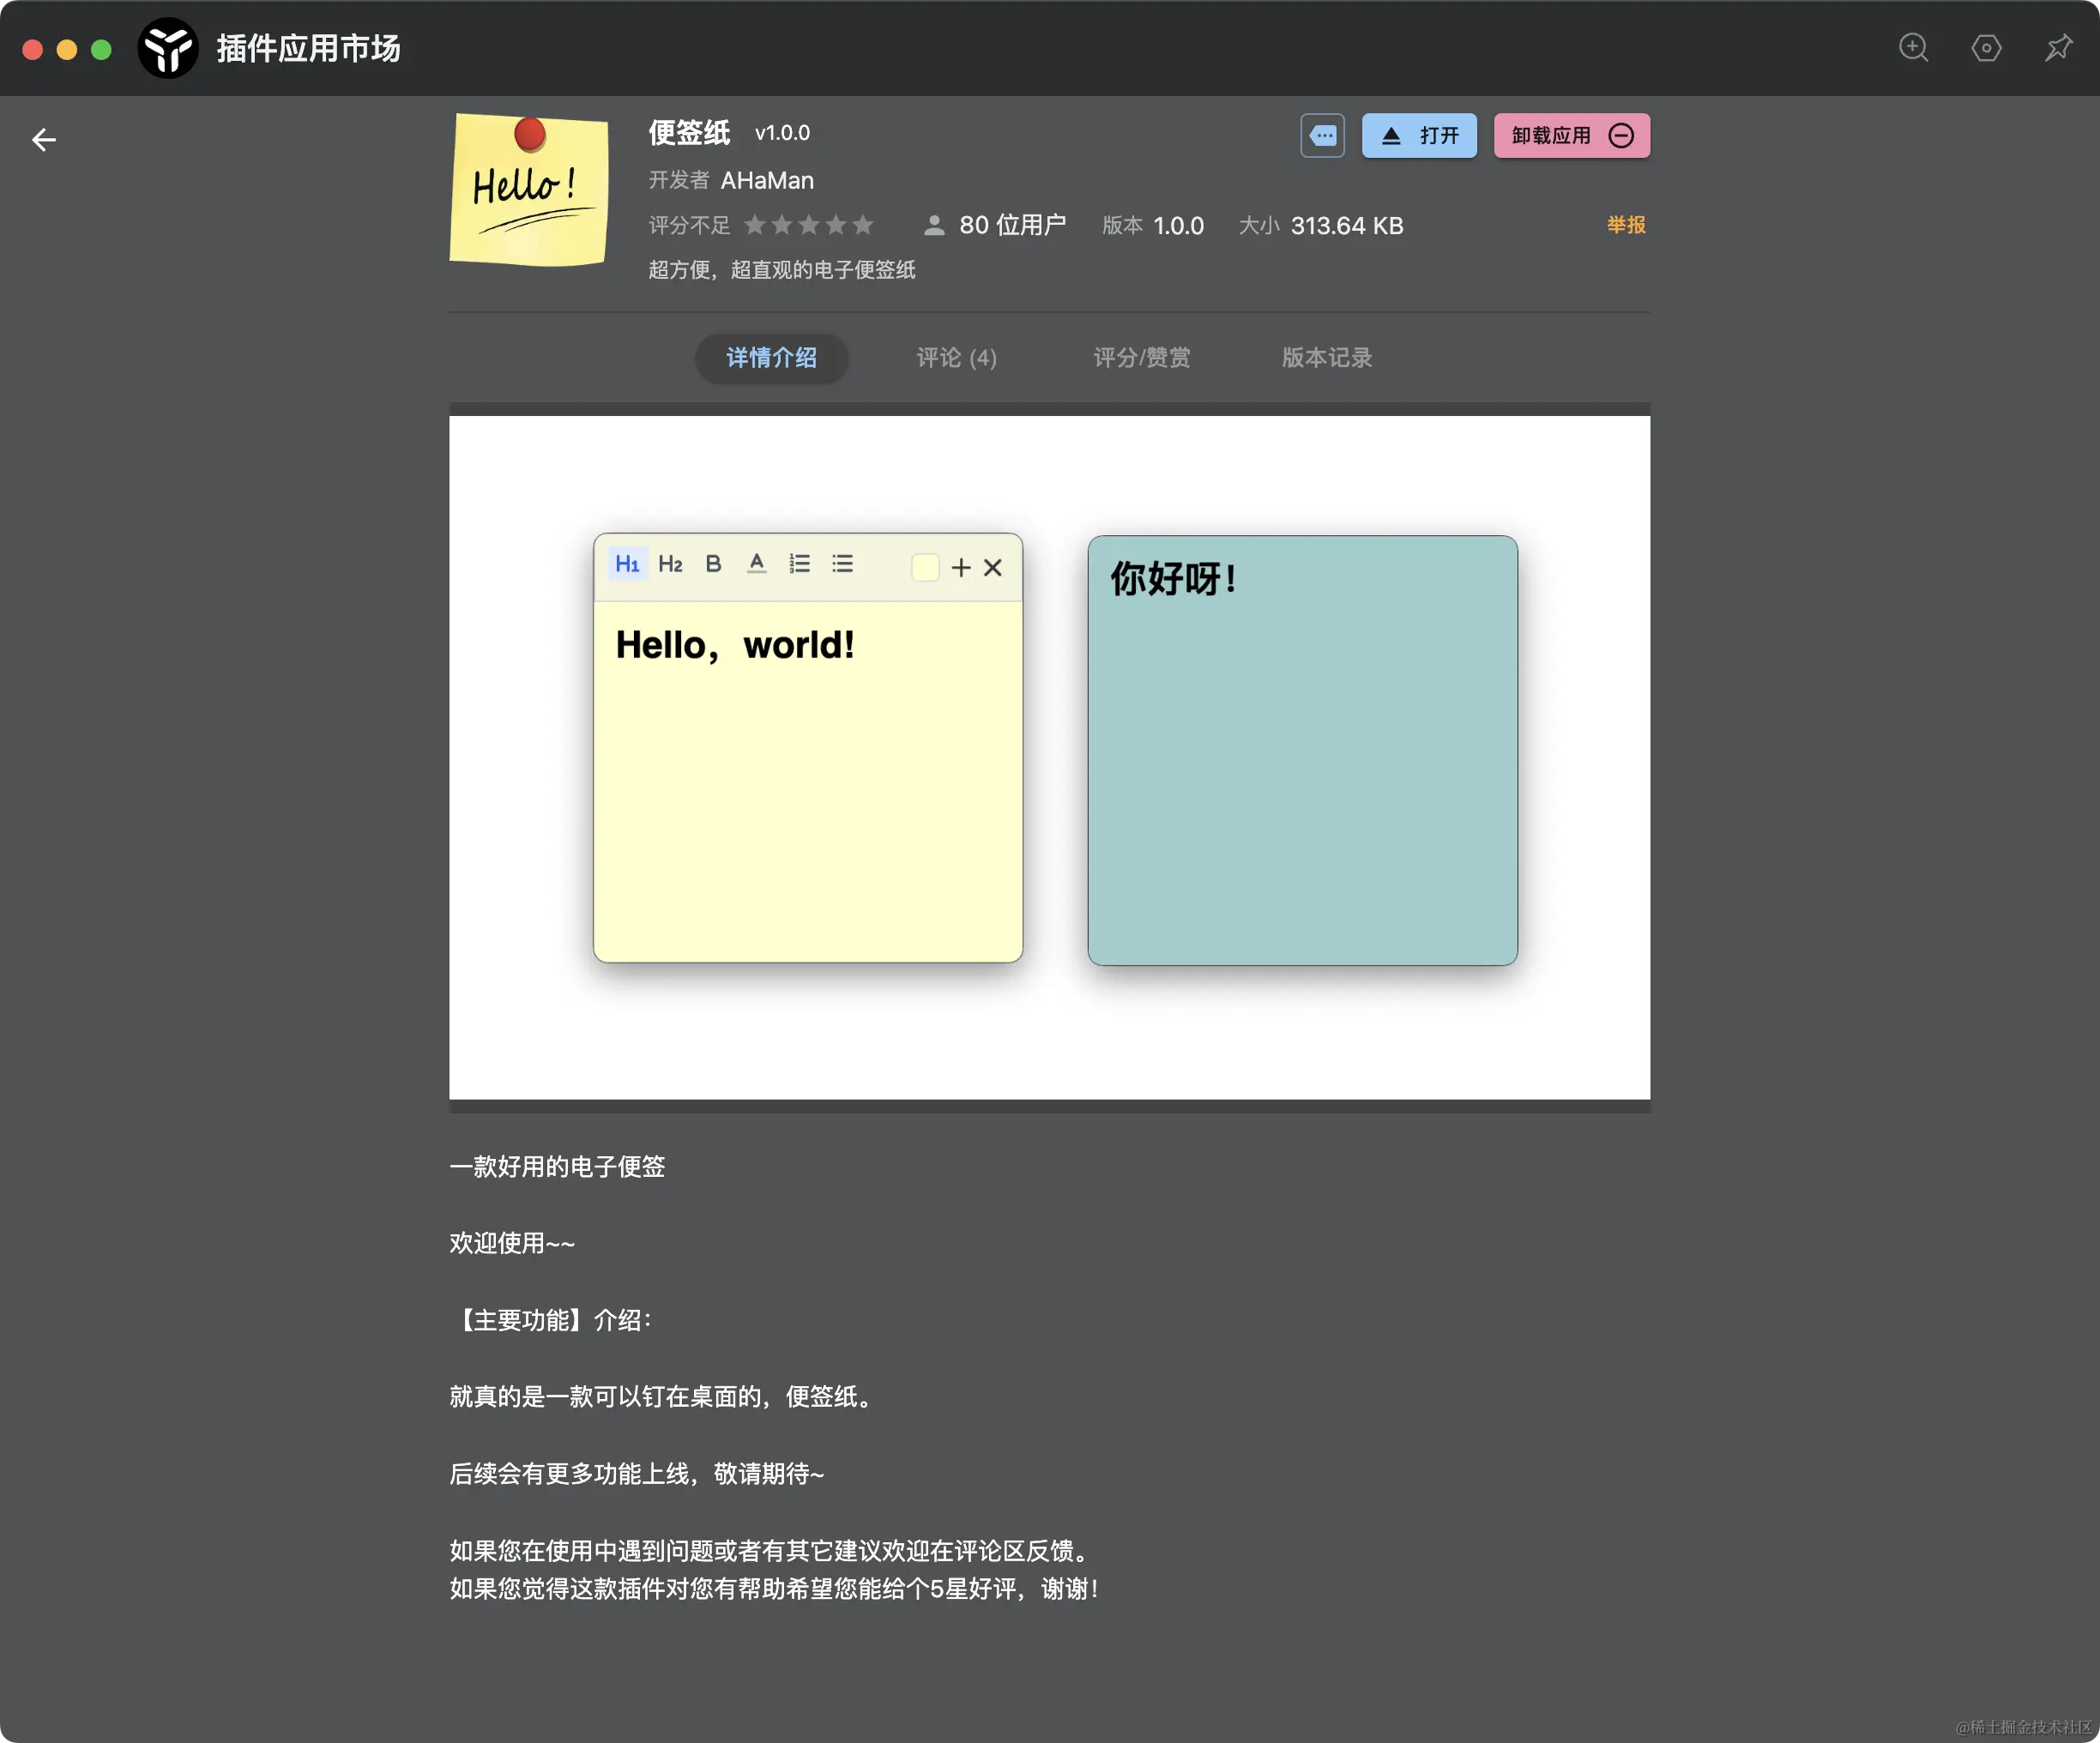Click the zoom-in magnifier icon in title bar
Viewport: 2100px width, 1743px height.
point(1913,47)
